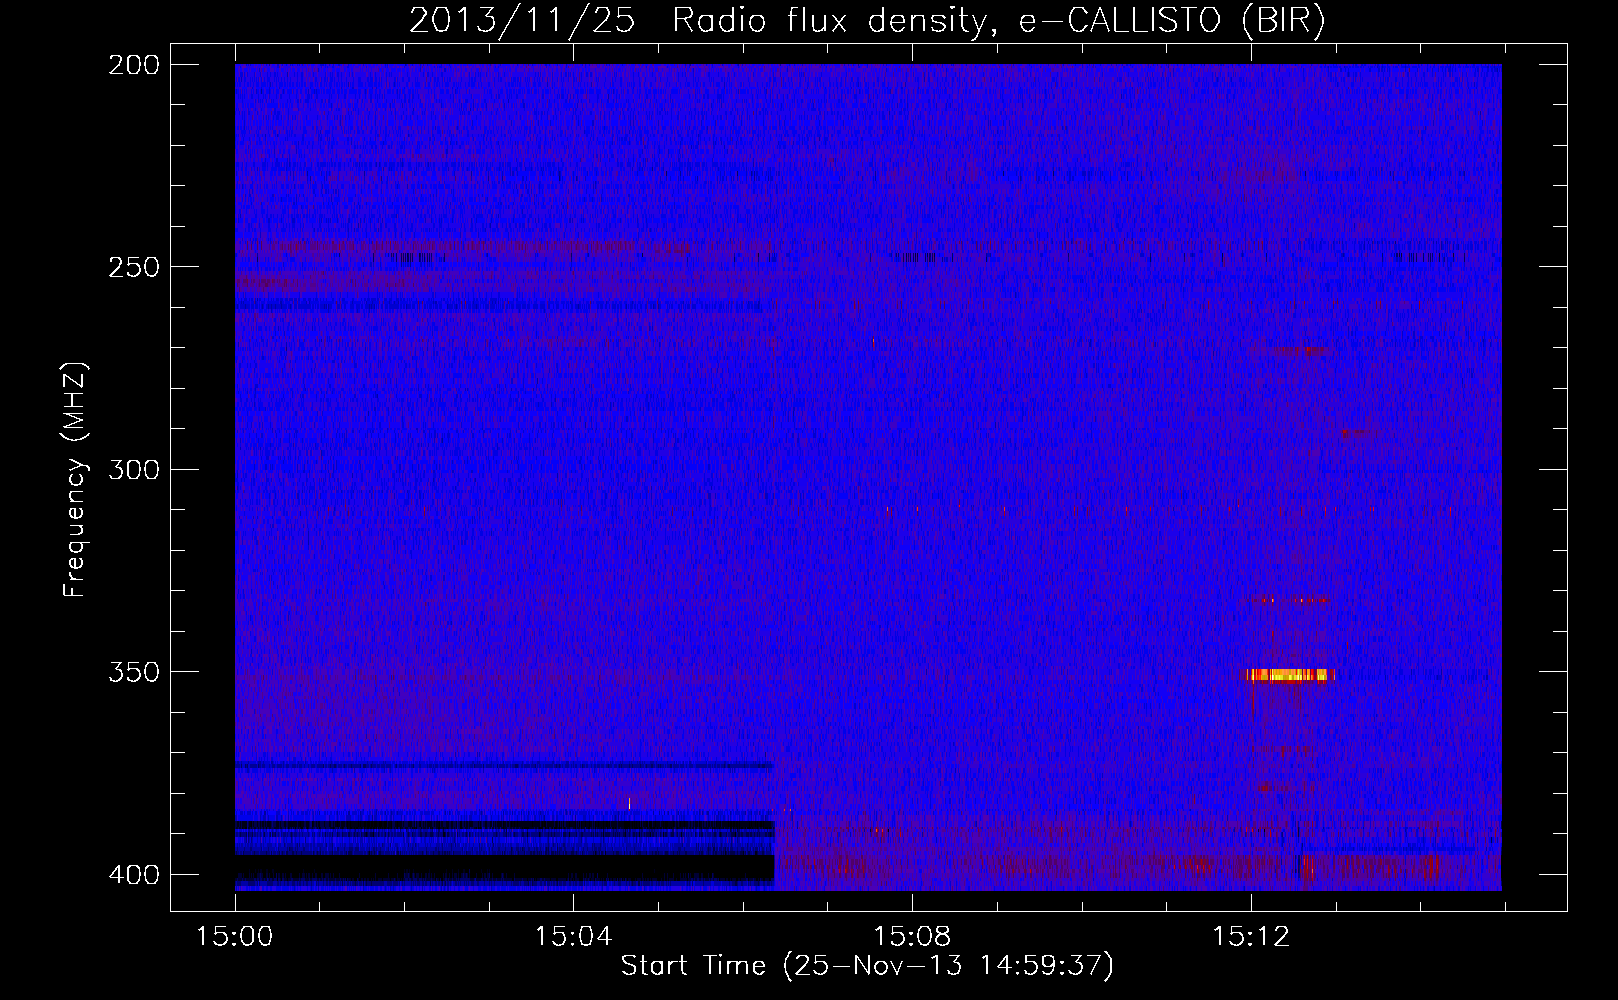Click the "300" frequency tick label
This screenshot has width=1618, height=1000.
pyautogui.click(x=133, y=470)
